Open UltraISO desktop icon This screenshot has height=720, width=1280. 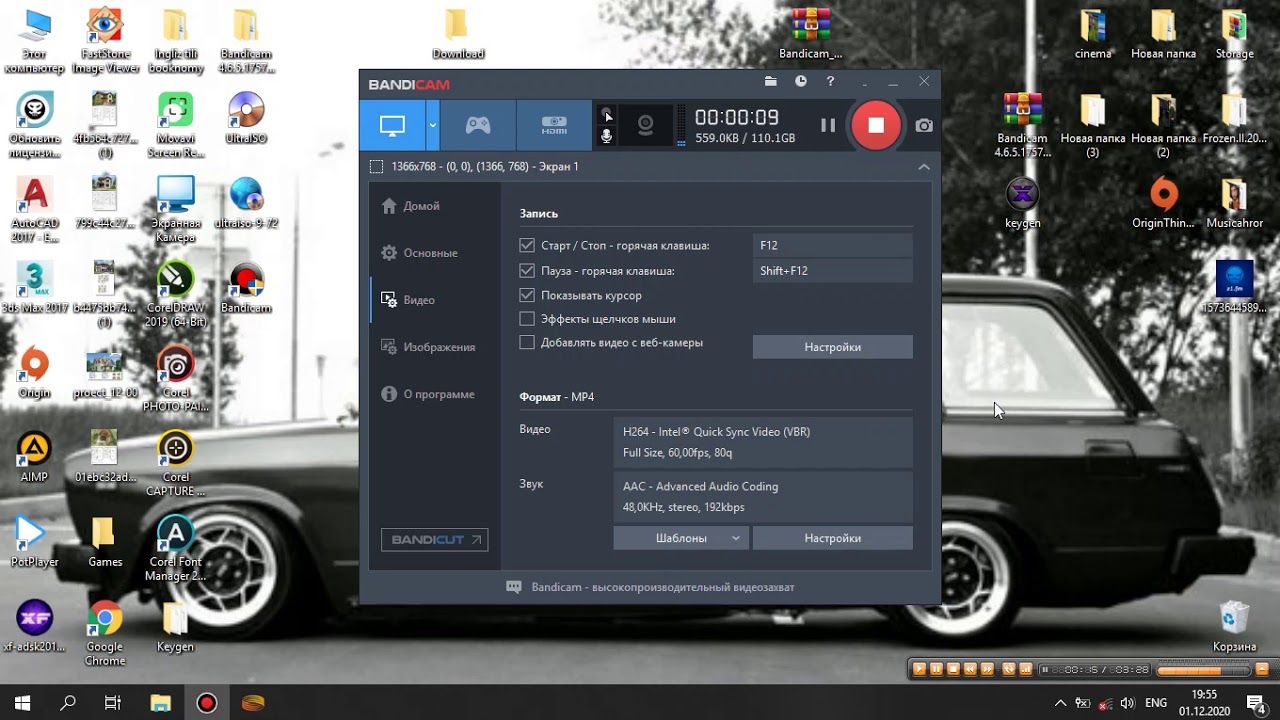pos(246,118)
